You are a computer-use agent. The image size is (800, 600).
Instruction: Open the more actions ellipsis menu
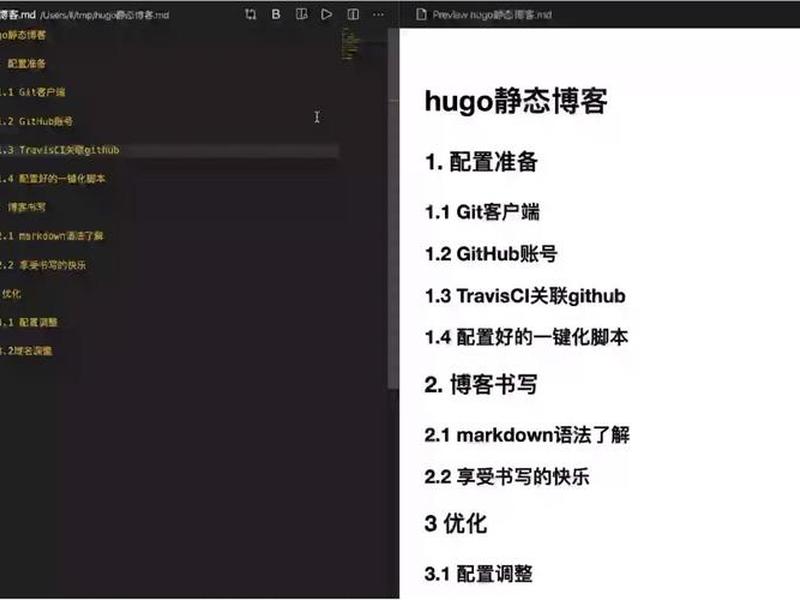tap(379, 14)
